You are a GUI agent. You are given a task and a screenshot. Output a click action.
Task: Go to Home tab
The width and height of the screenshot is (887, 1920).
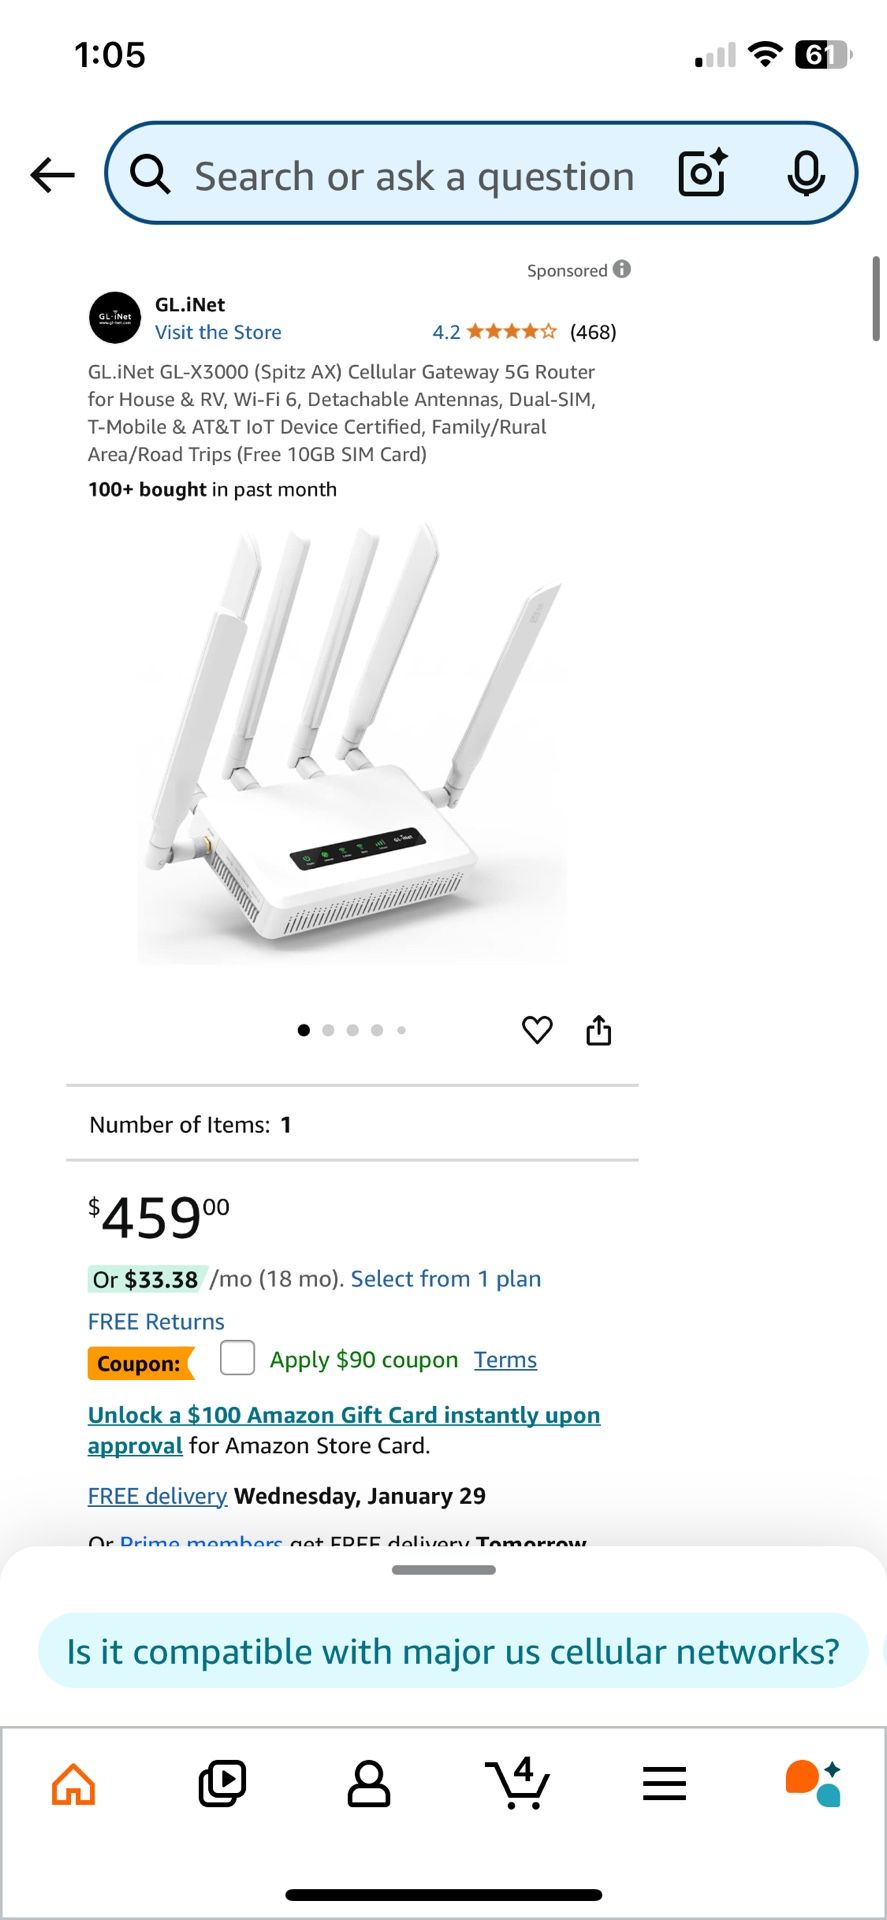coord(74,1784)
